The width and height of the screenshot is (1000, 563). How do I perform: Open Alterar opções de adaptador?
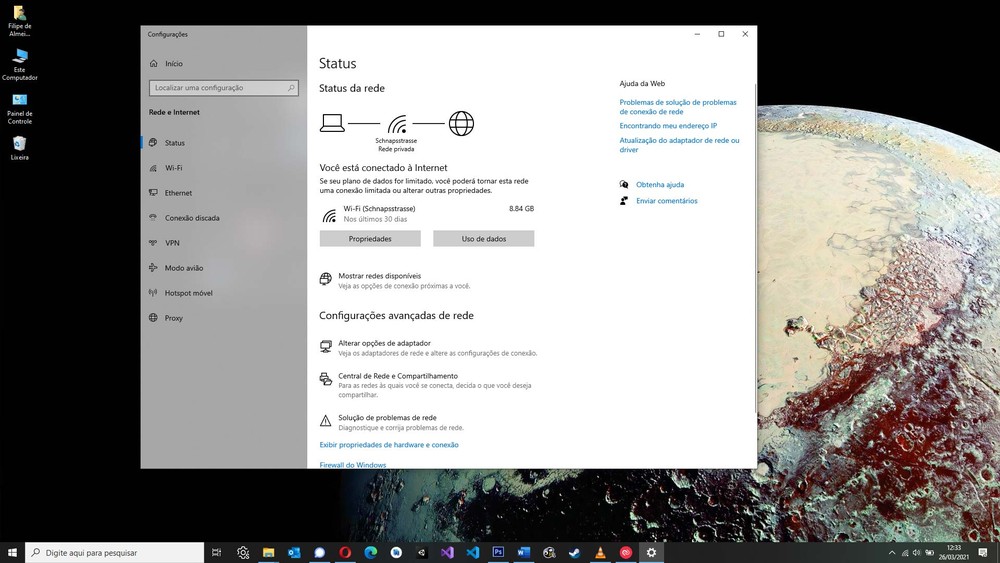384,343
